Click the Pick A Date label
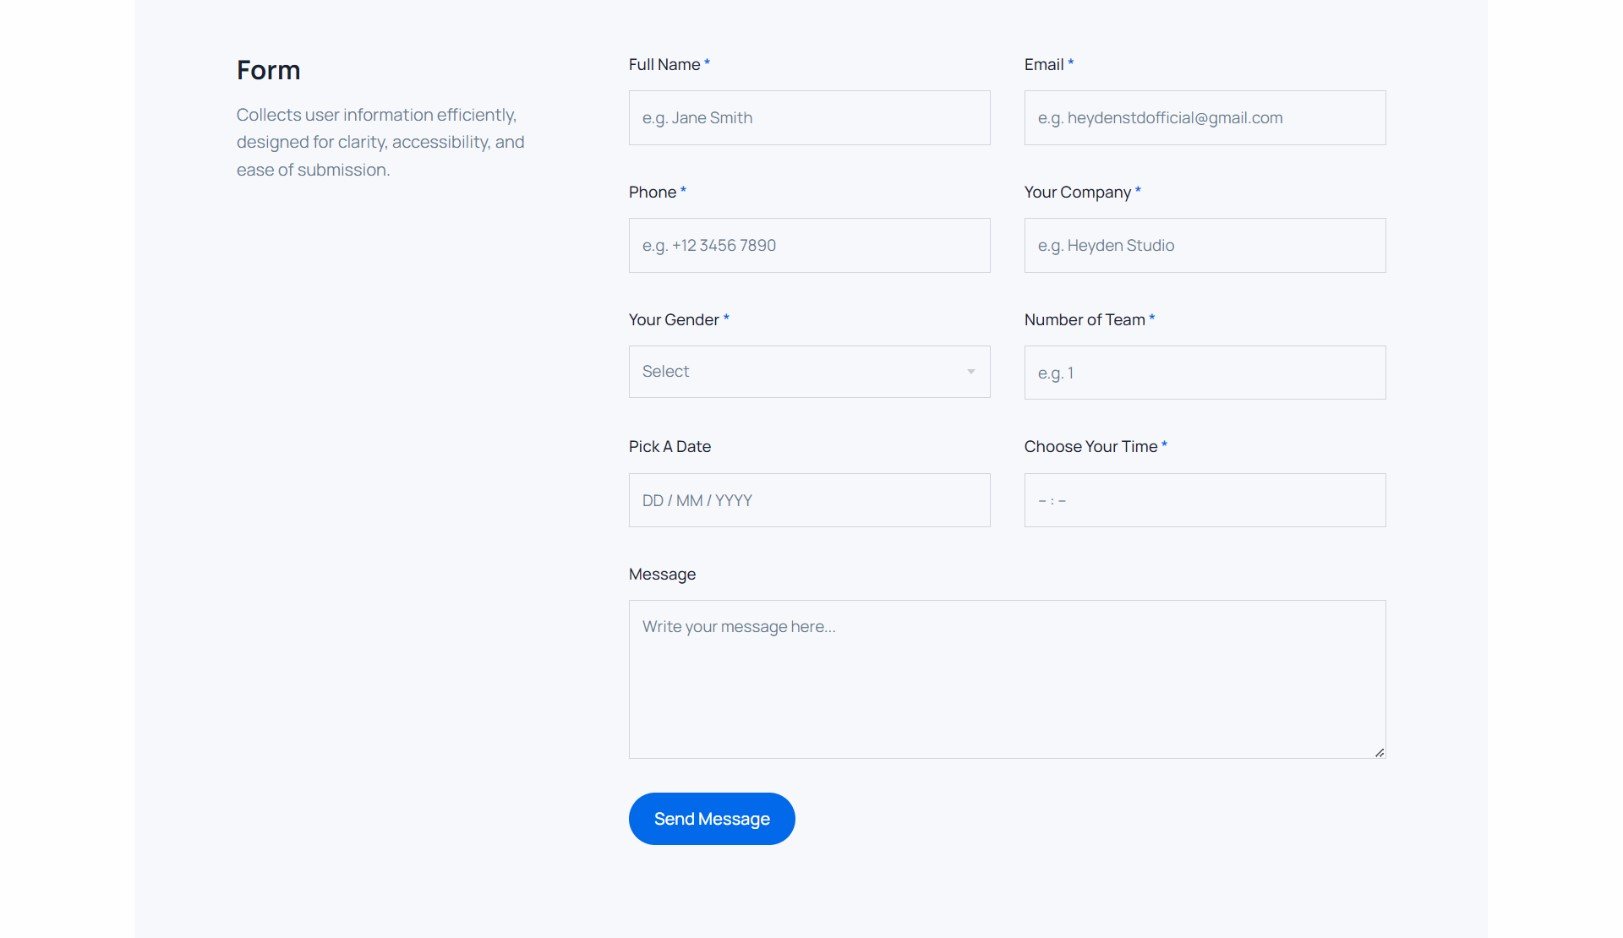The height and width of the screenshot is (938, 1623). [669, 447]
